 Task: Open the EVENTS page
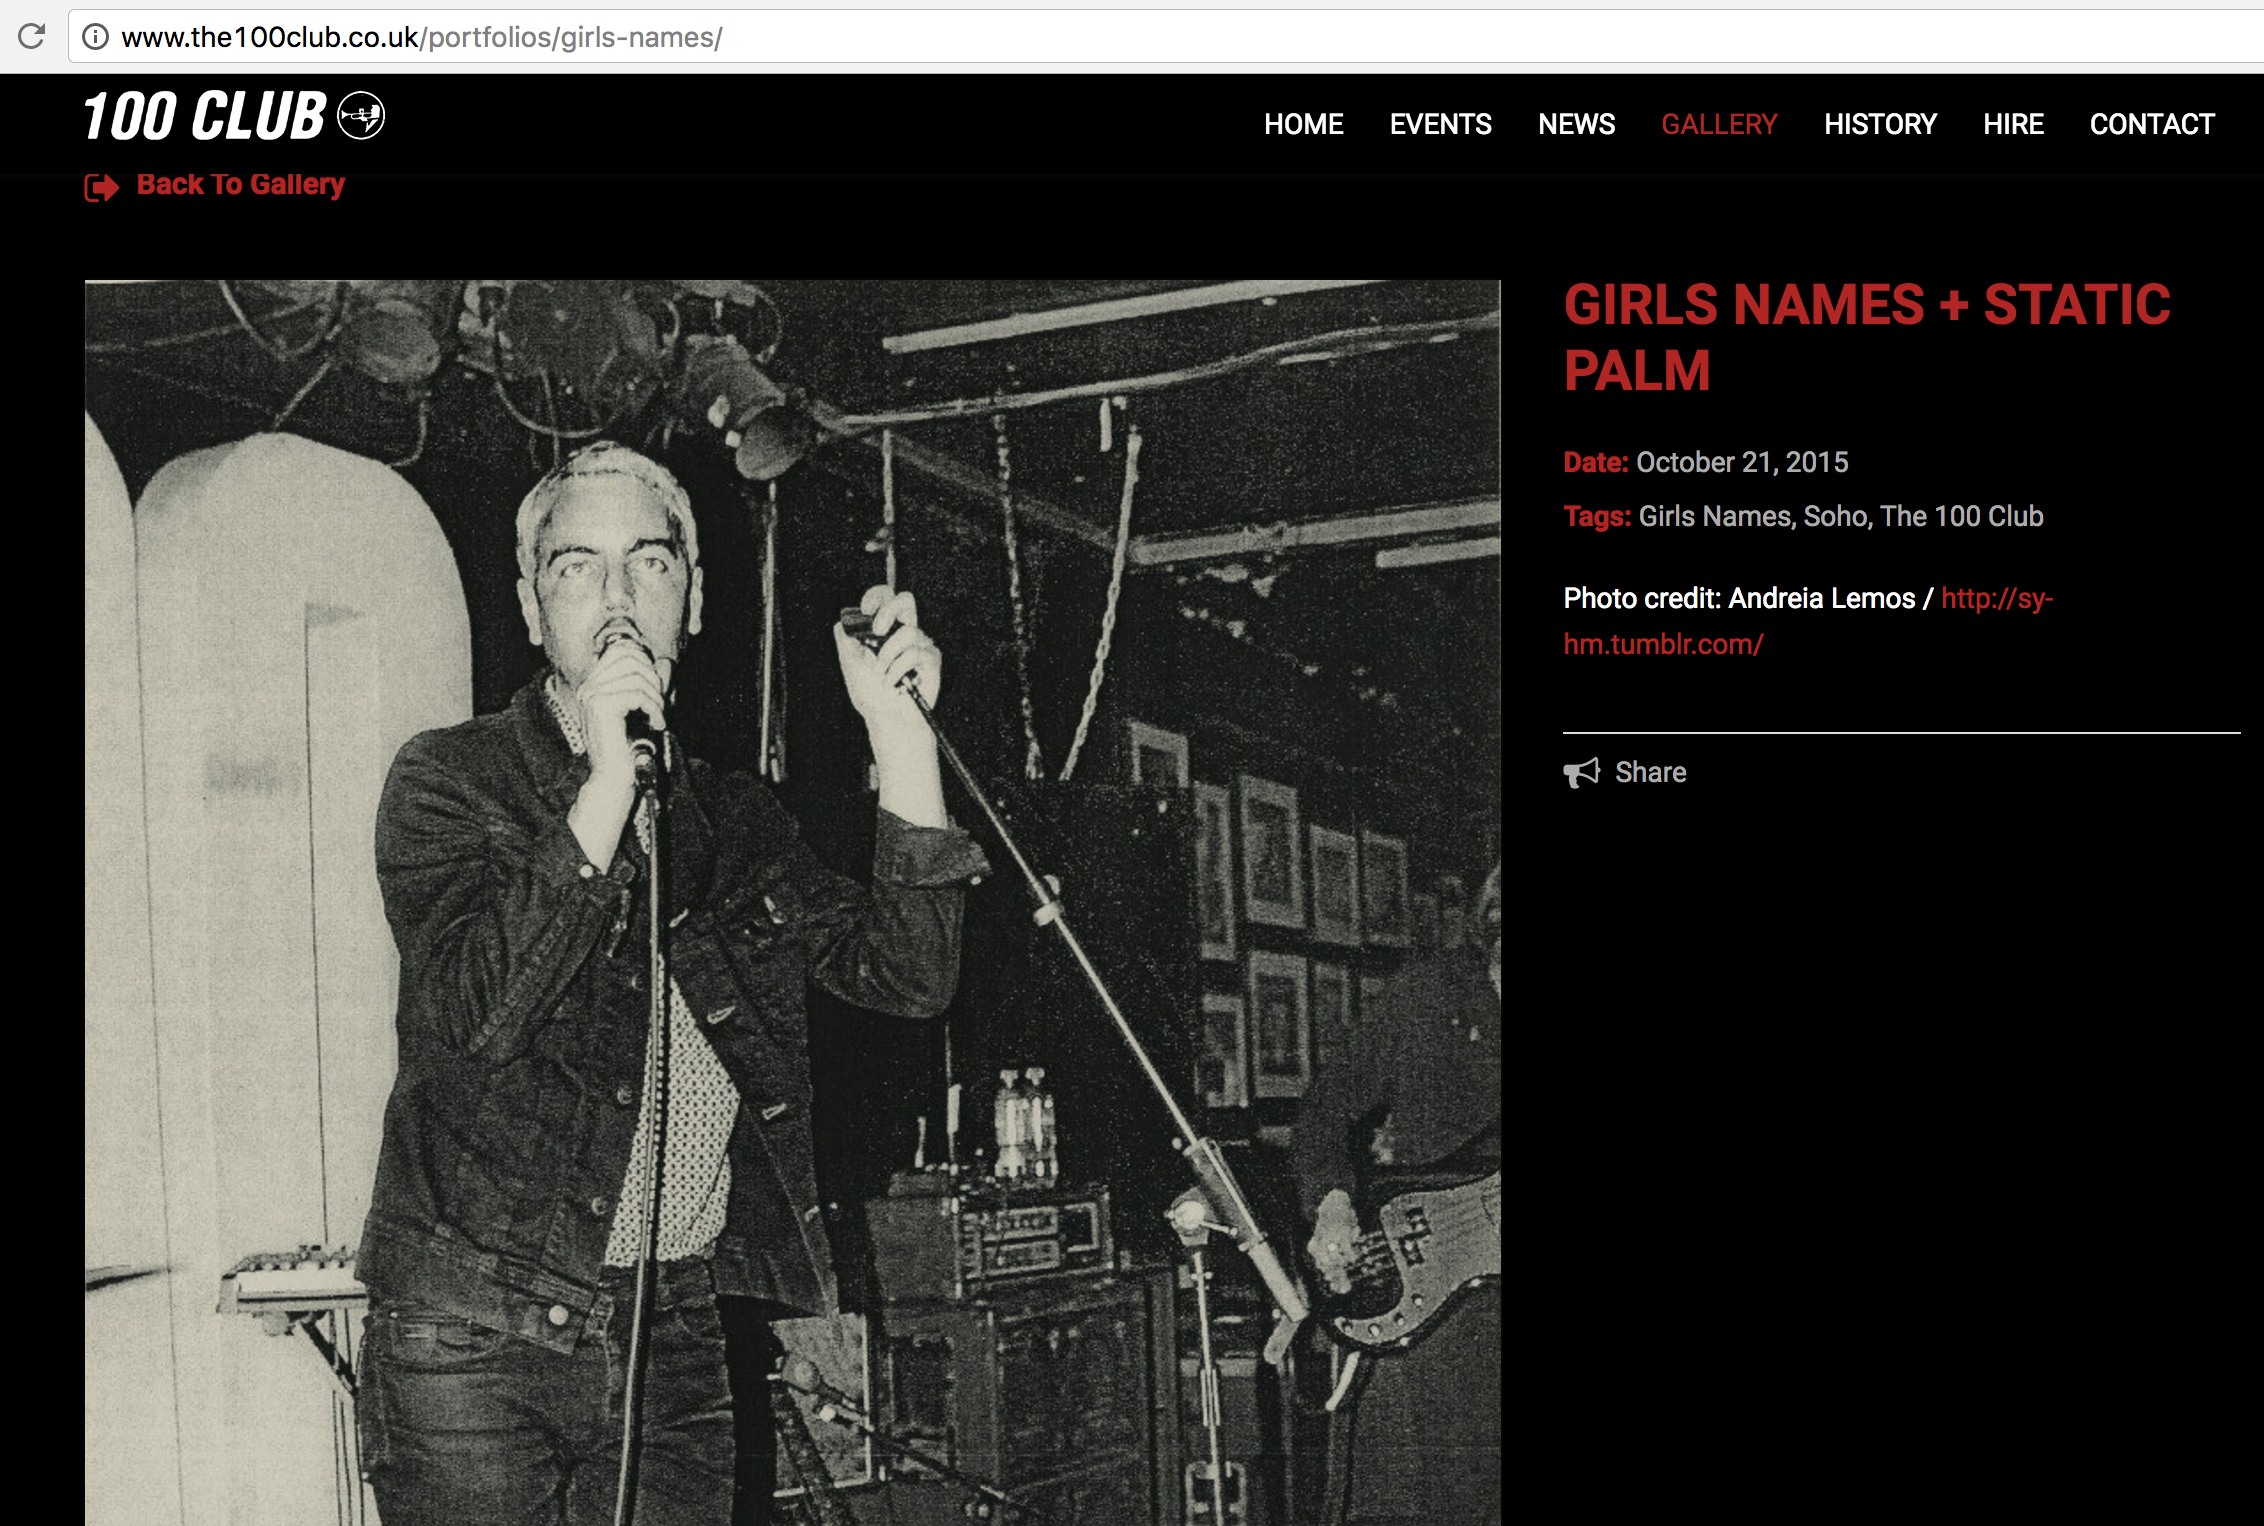pos(1440,124)
